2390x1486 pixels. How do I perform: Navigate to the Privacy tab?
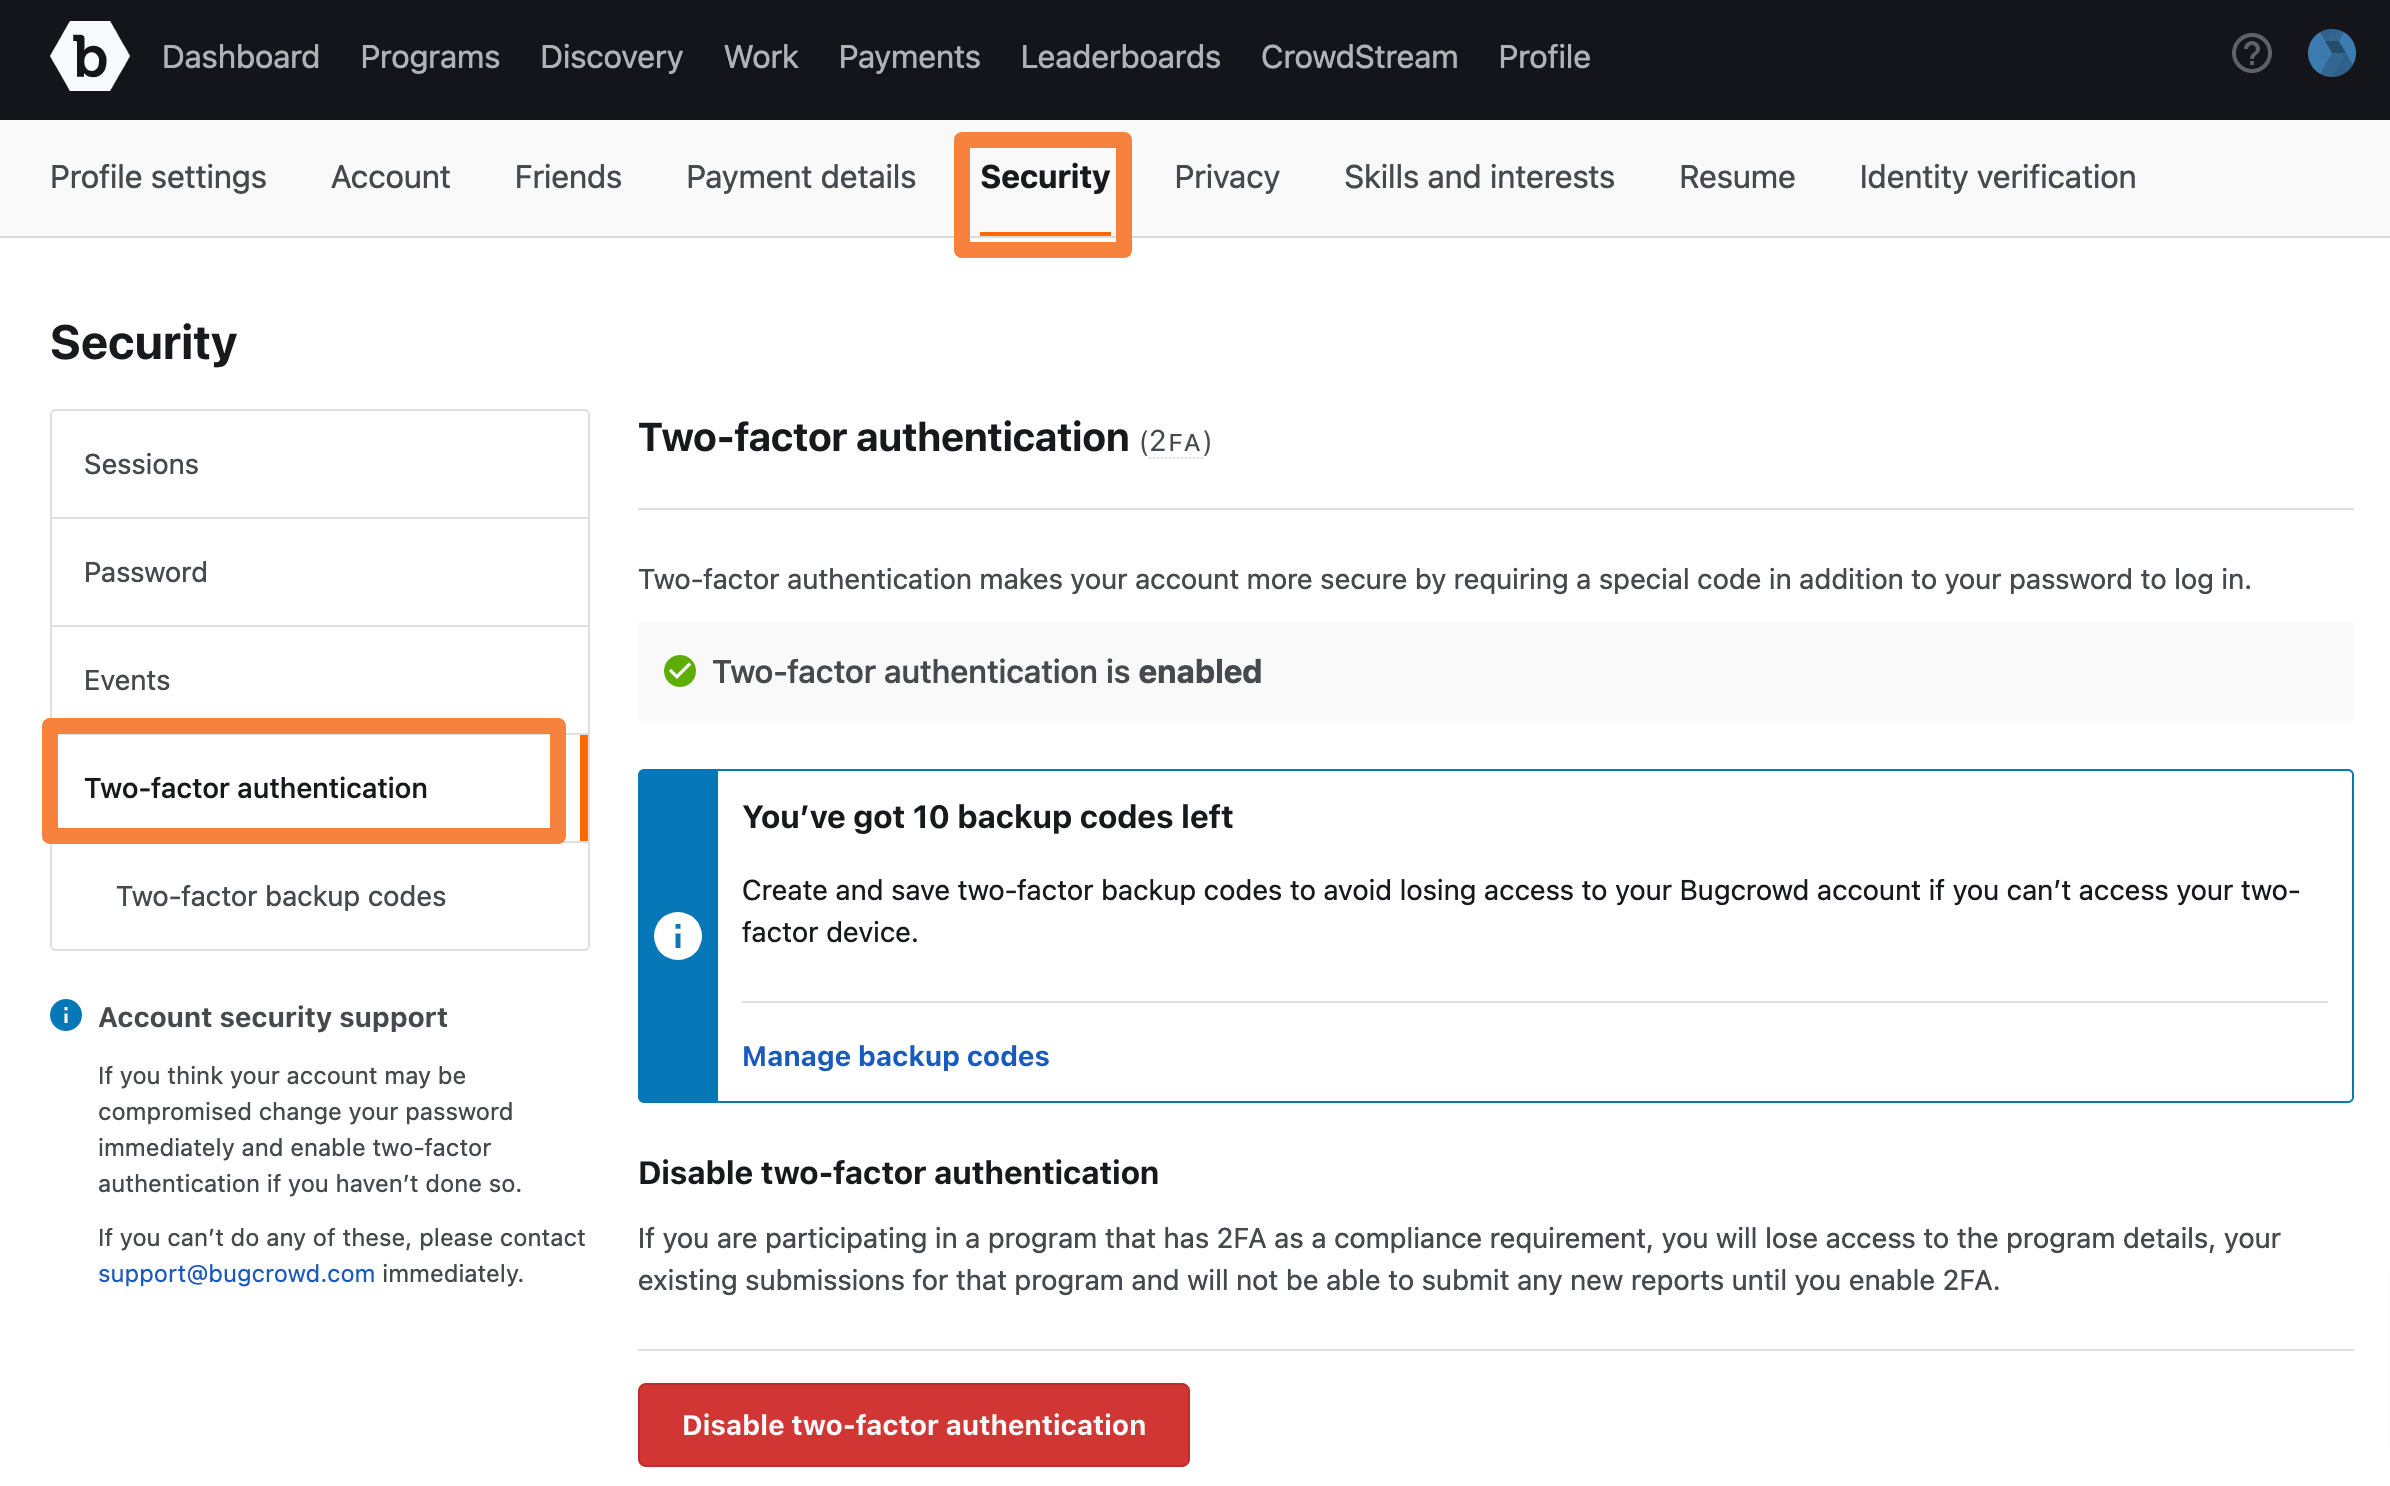coord(1226,176)
